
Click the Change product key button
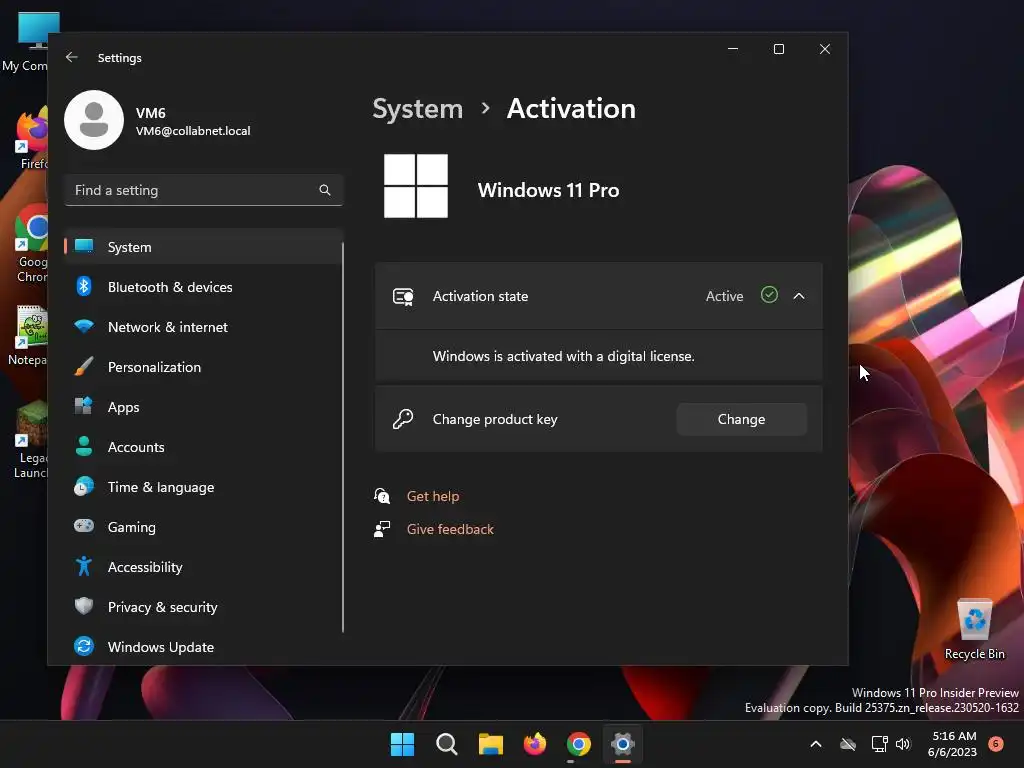point(741,419)
